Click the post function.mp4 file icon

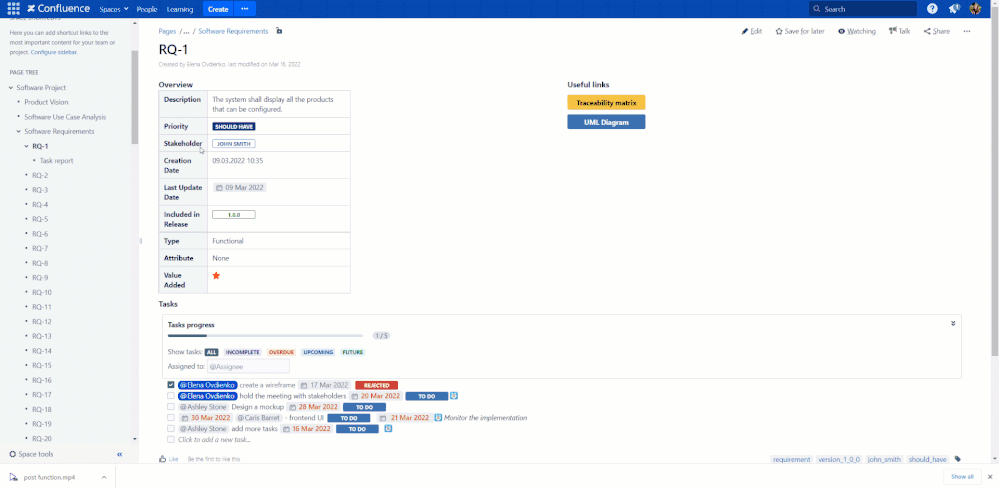[13, 477]
